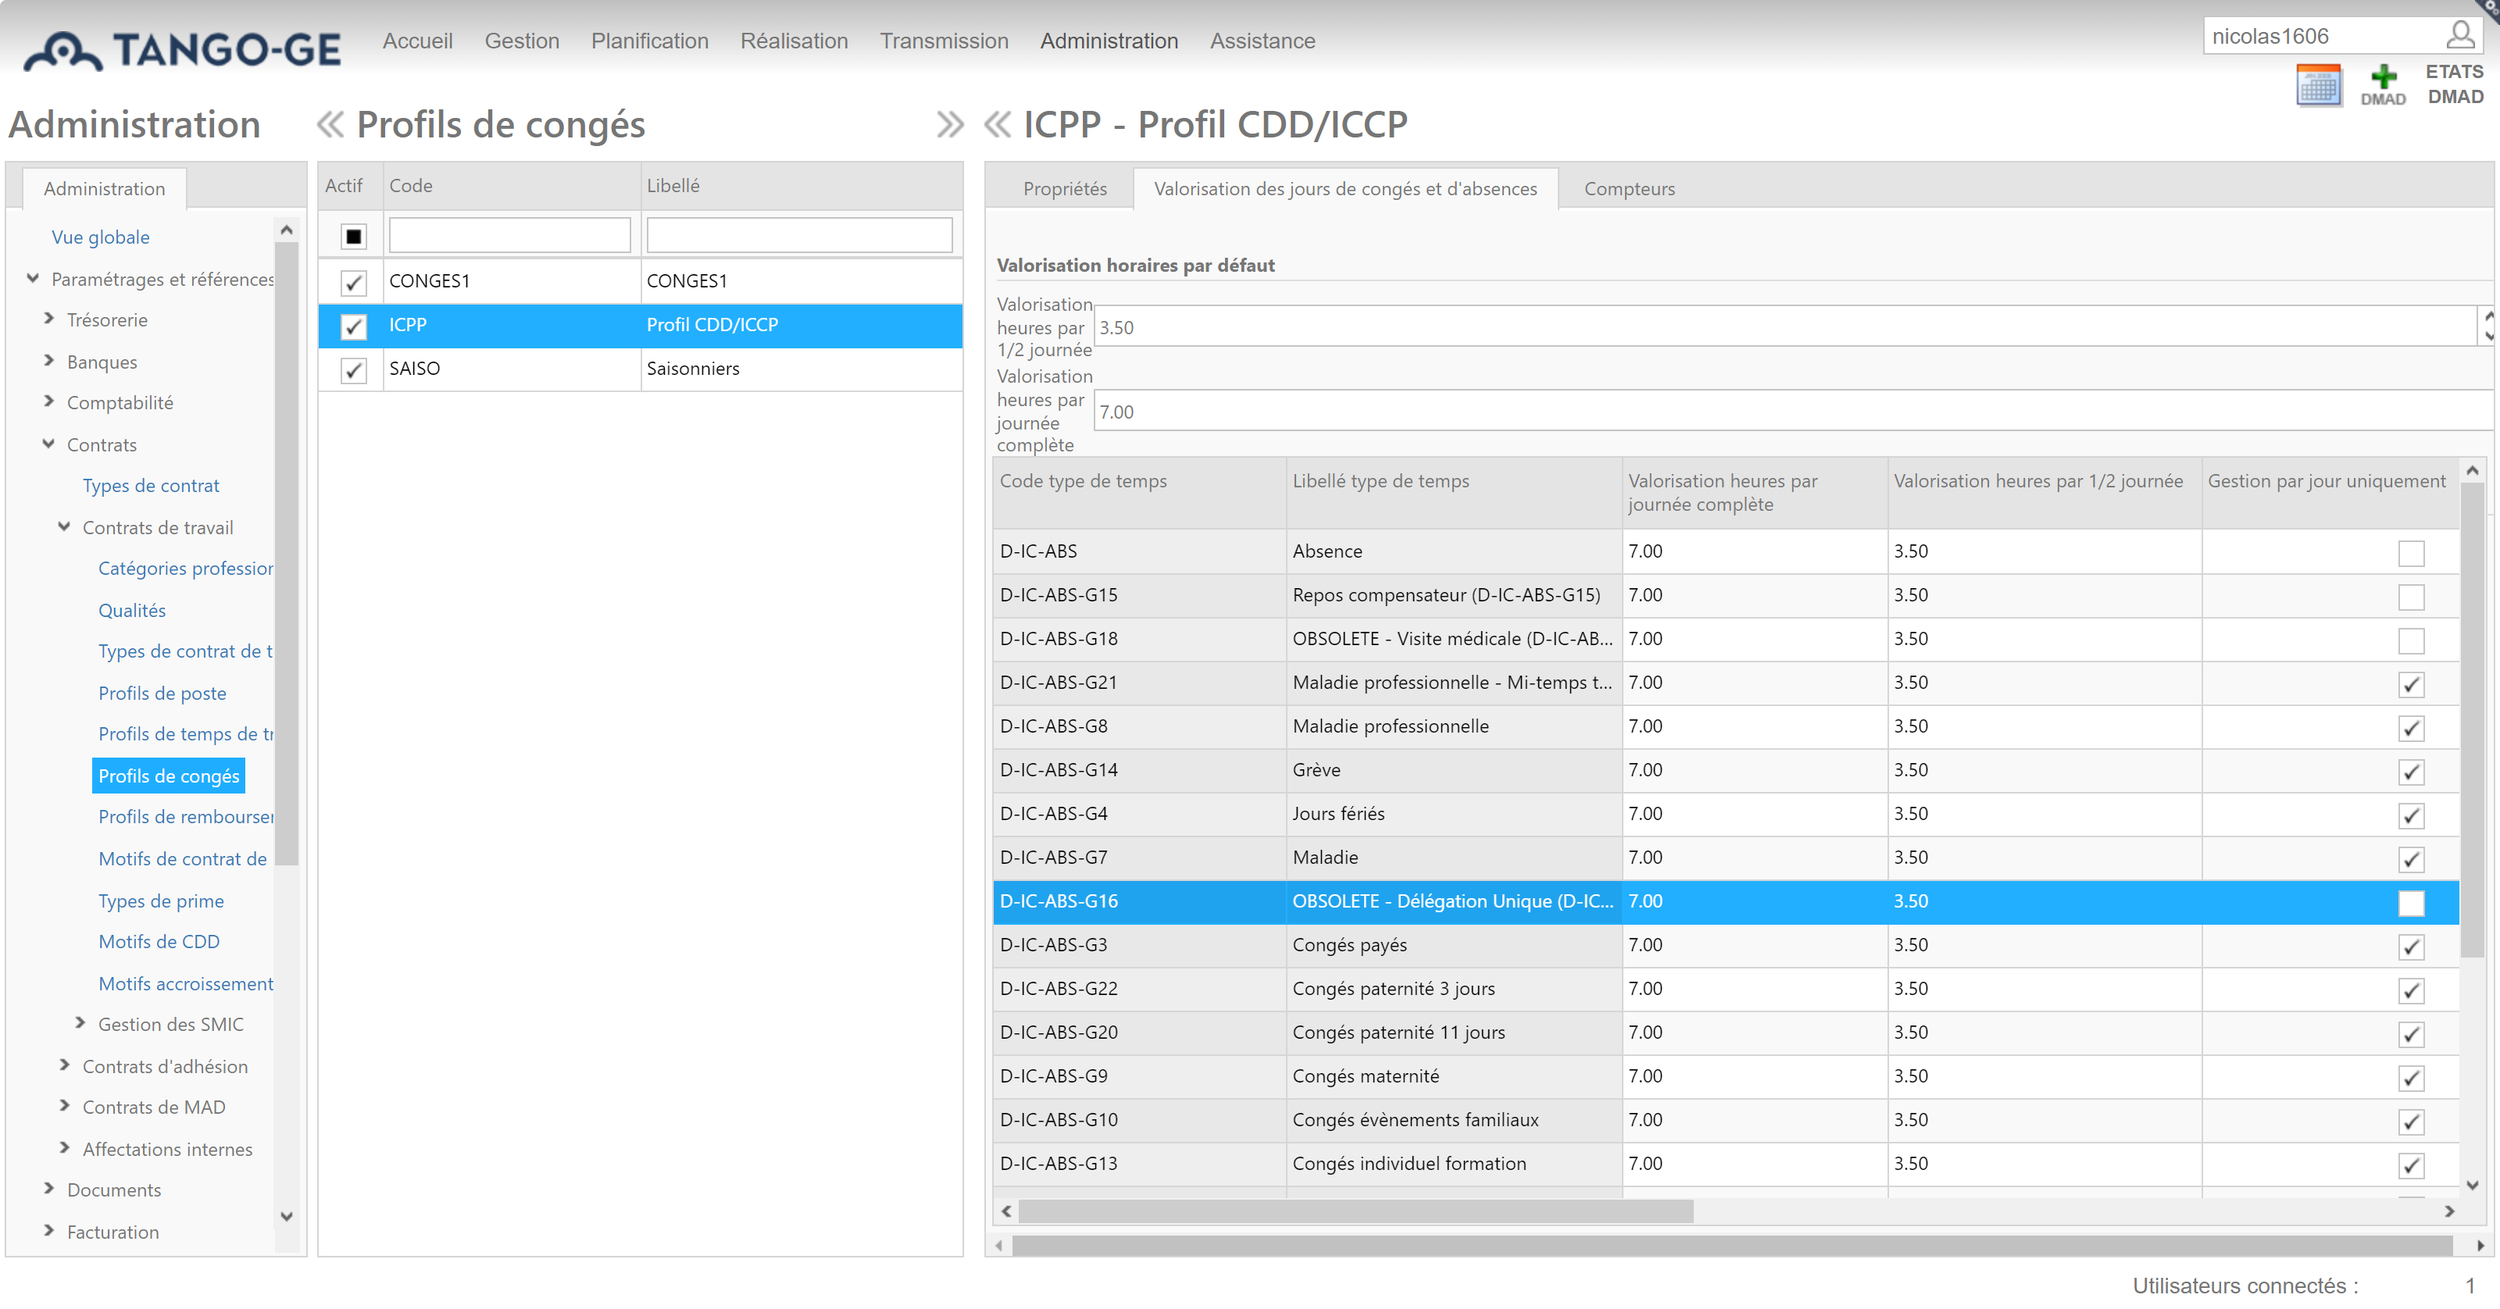Open ETATS DMAD
This screenshot has height=1309, width=2500.
(2455, 84)
